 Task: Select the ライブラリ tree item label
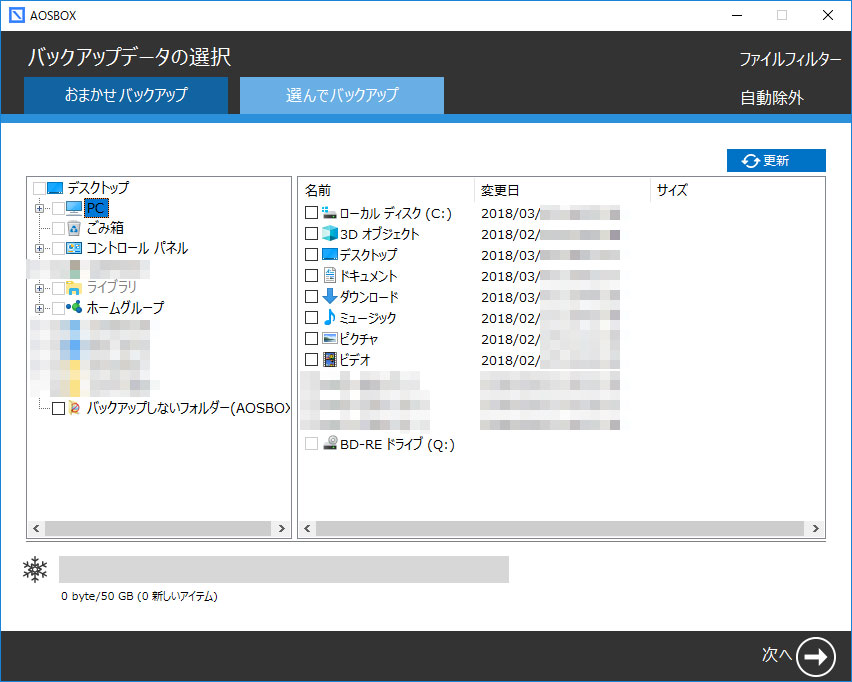pos(111,287)
